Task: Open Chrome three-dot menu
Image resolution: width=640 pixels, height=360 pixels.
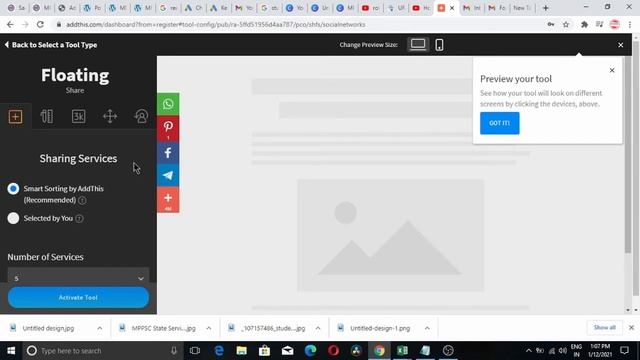Action: click(x=630, y=24)
